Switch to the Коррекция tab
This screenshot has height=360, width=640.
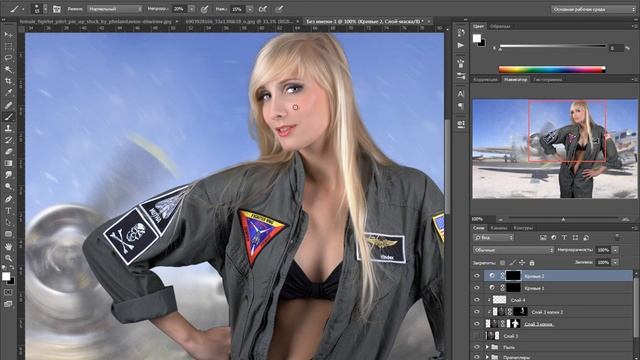485,80
